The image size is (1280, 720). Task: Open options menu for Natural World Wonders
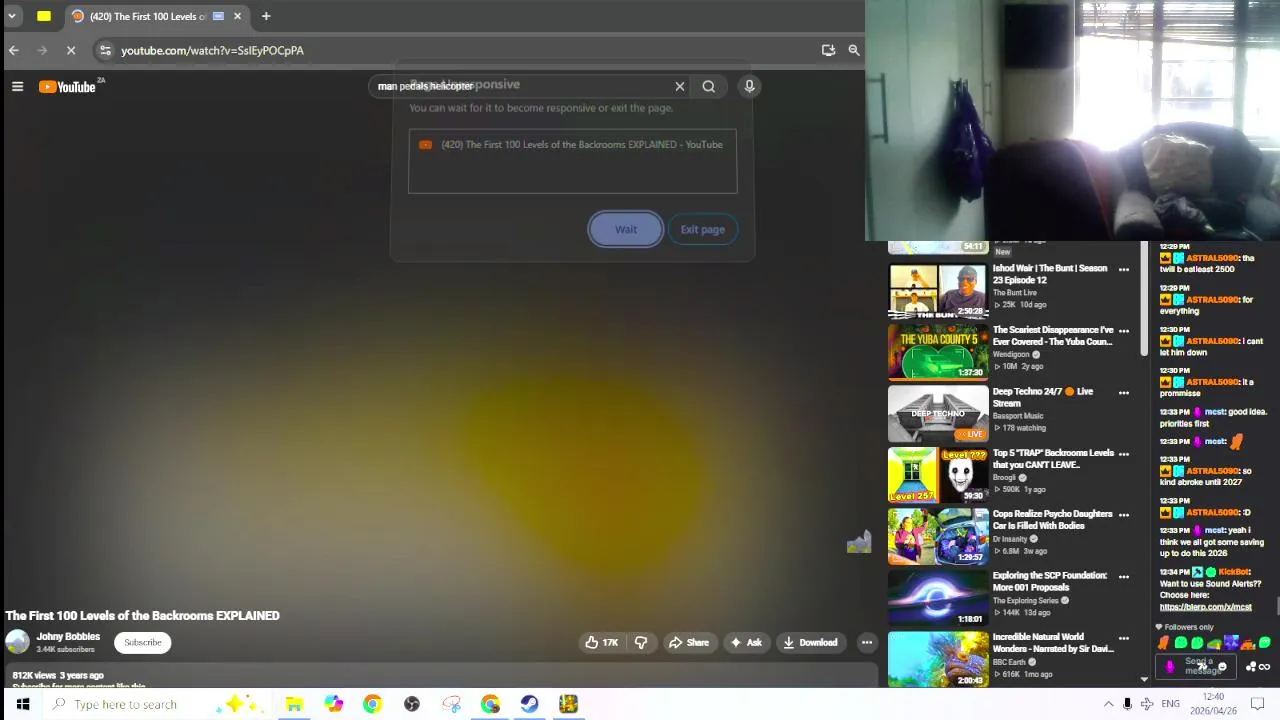pyautogui.click(x=1124, y=638)
